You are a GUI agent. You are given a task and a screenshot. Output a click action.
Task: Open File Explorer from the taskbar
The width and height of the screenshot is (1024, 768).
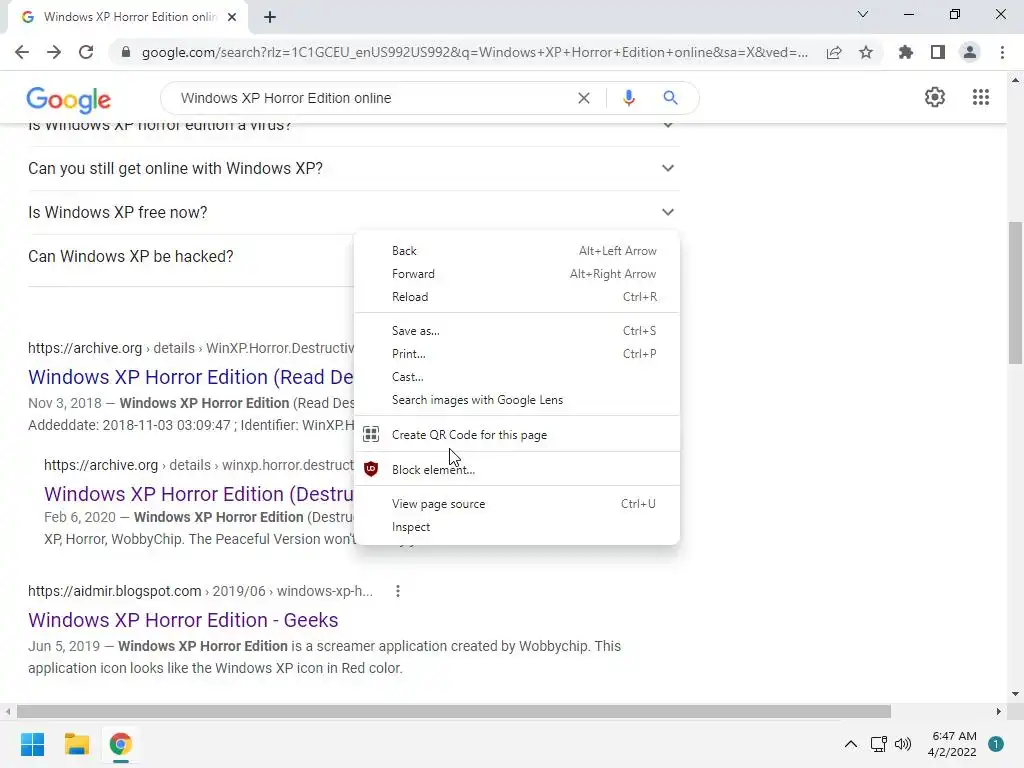(x=76, y=744)
